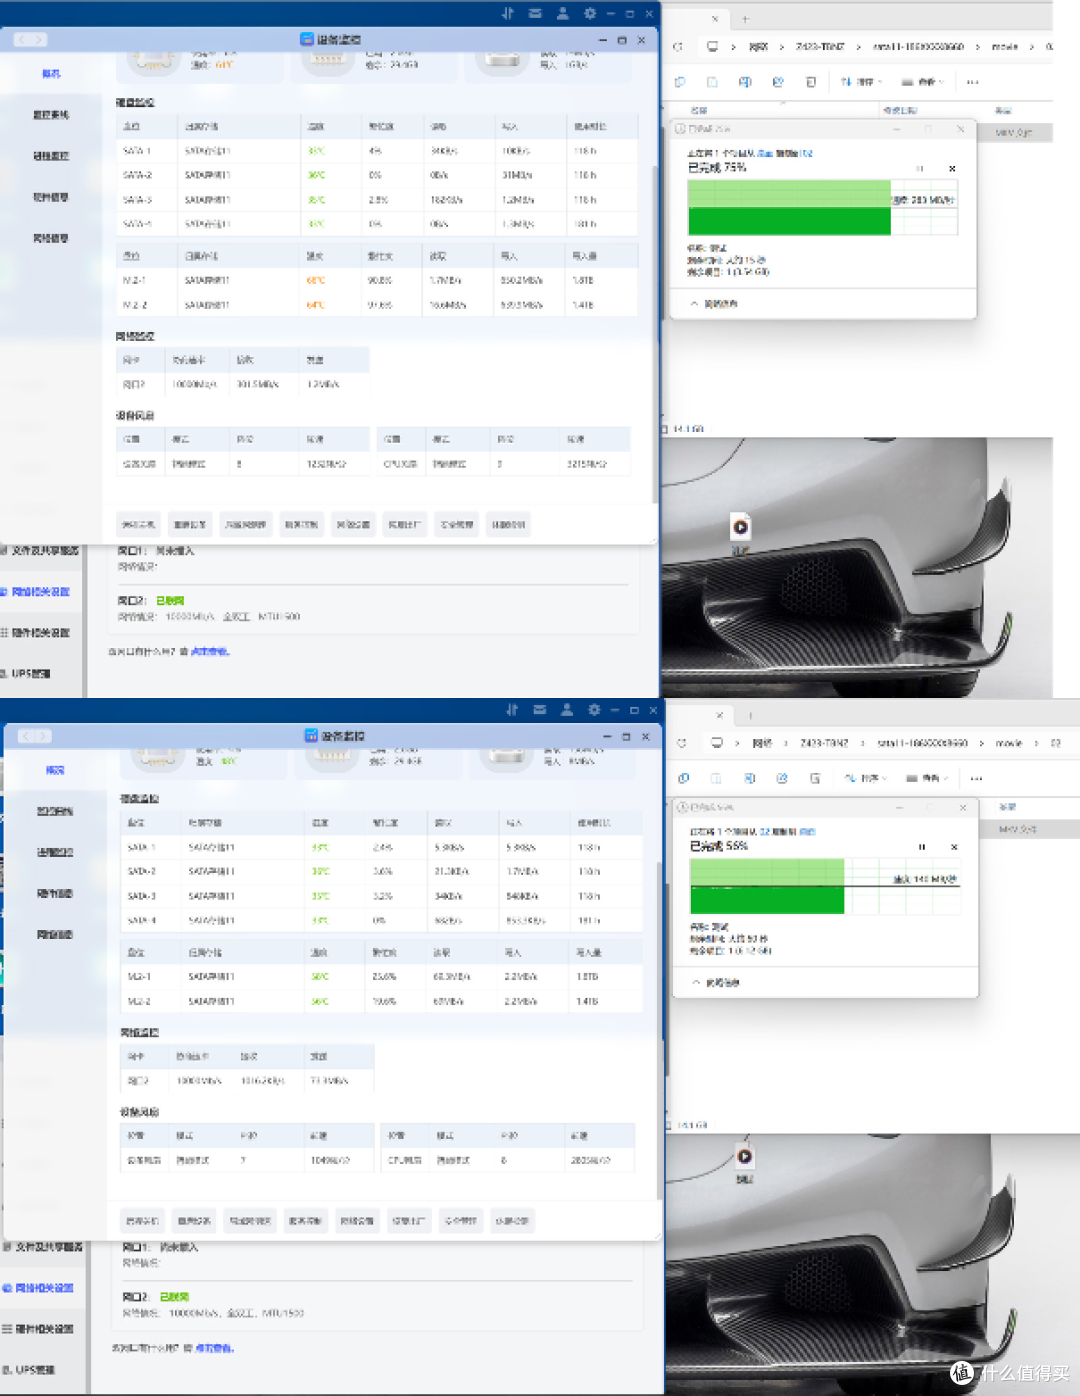Click settings gear in lower NAS title bar
Viewport: 1080px width, 1396px height.
(594, 710)
